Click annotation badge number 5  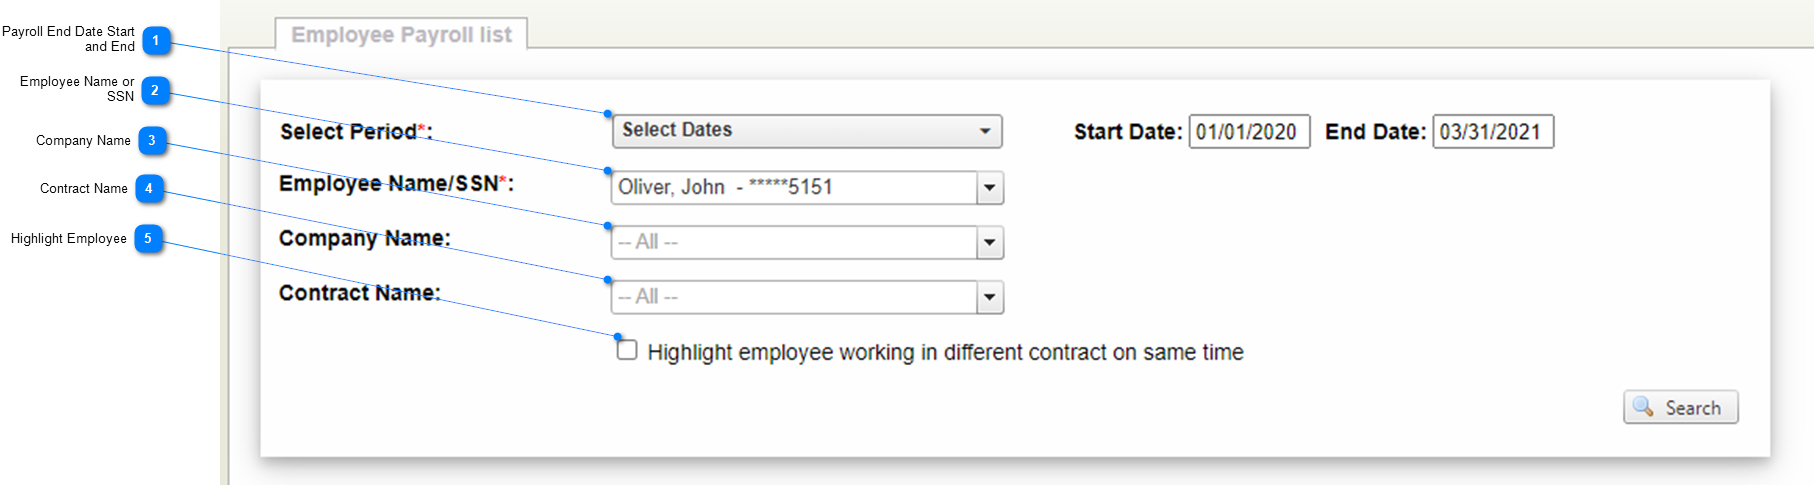click(x=148, y=238)
